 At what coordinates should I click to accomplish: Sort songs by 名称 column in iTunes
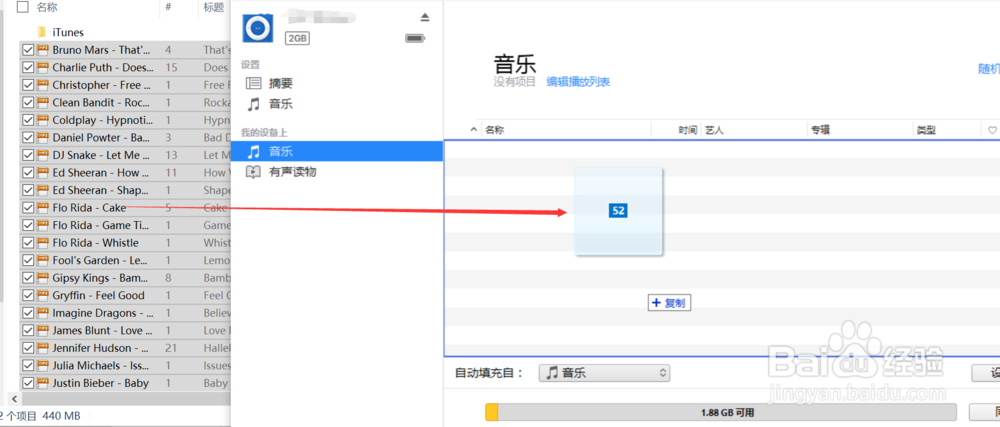pos(494,130)
